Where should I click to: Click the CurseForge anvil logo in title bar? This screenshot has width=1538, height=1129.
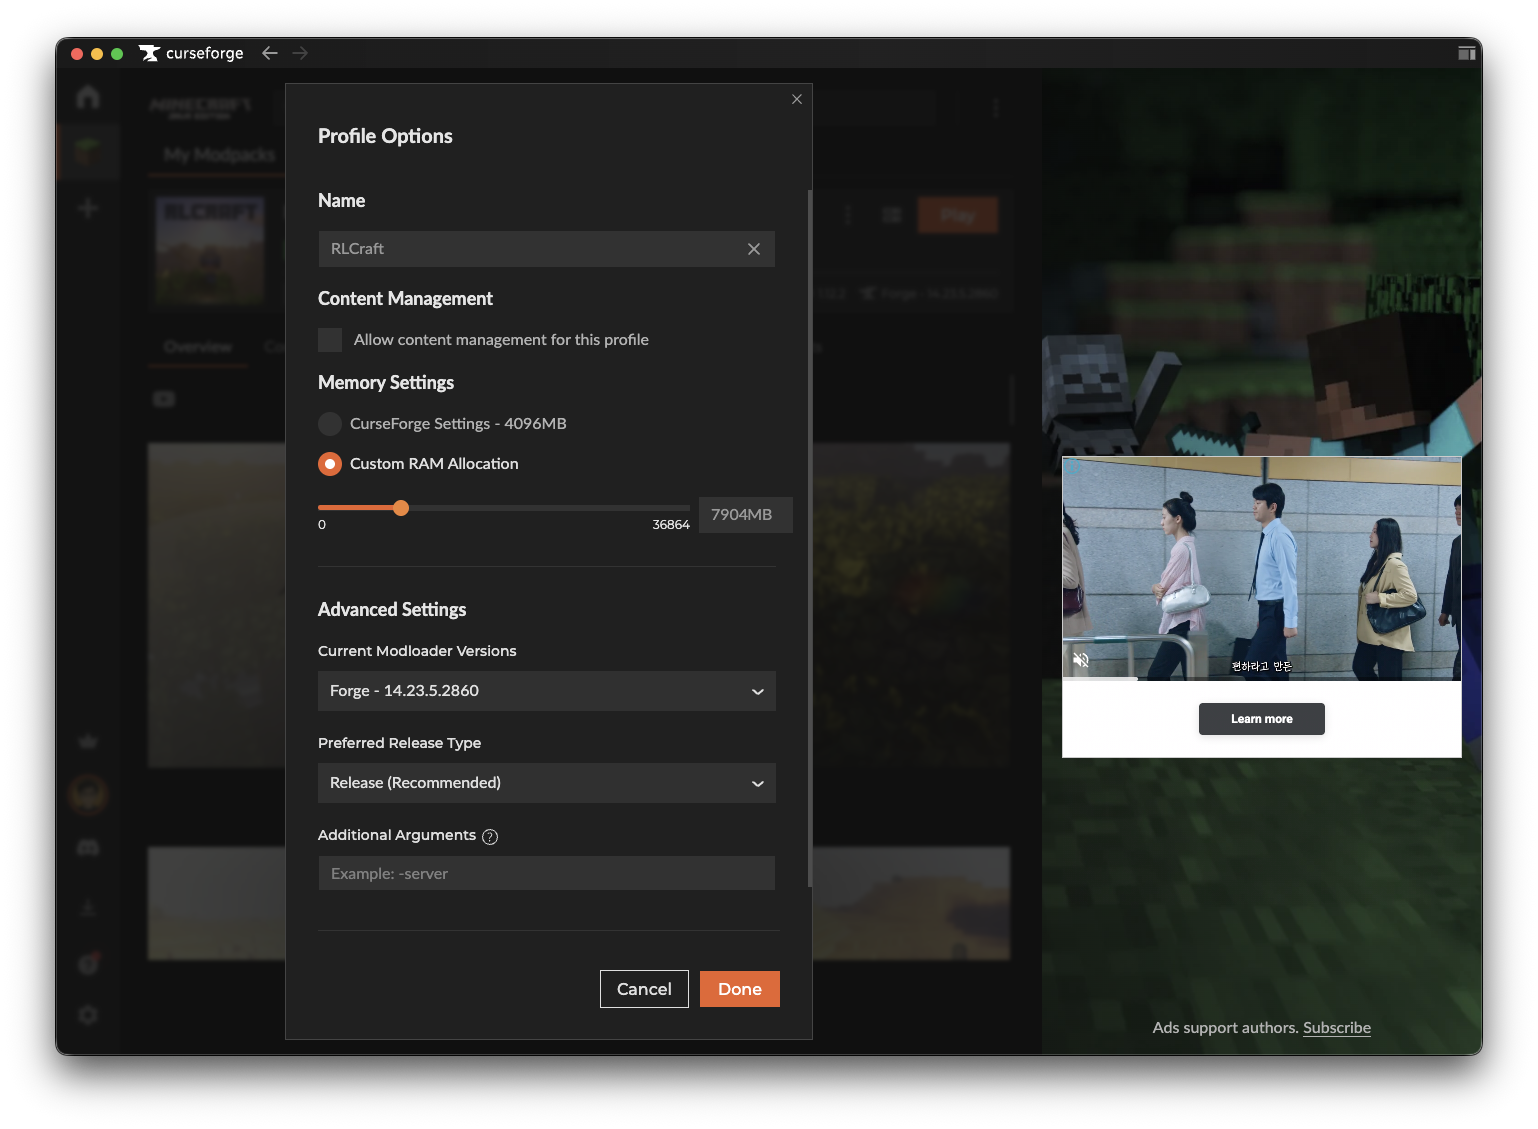[x=150, y=53]
